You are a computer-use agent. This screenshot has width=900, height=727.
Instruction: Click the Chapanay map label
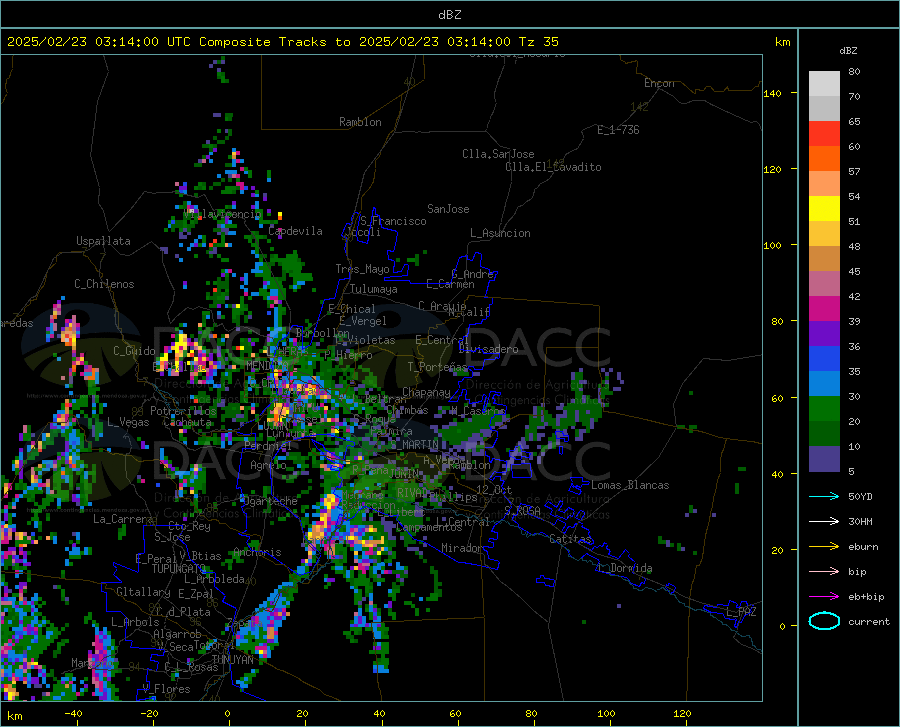coord(426,392)
